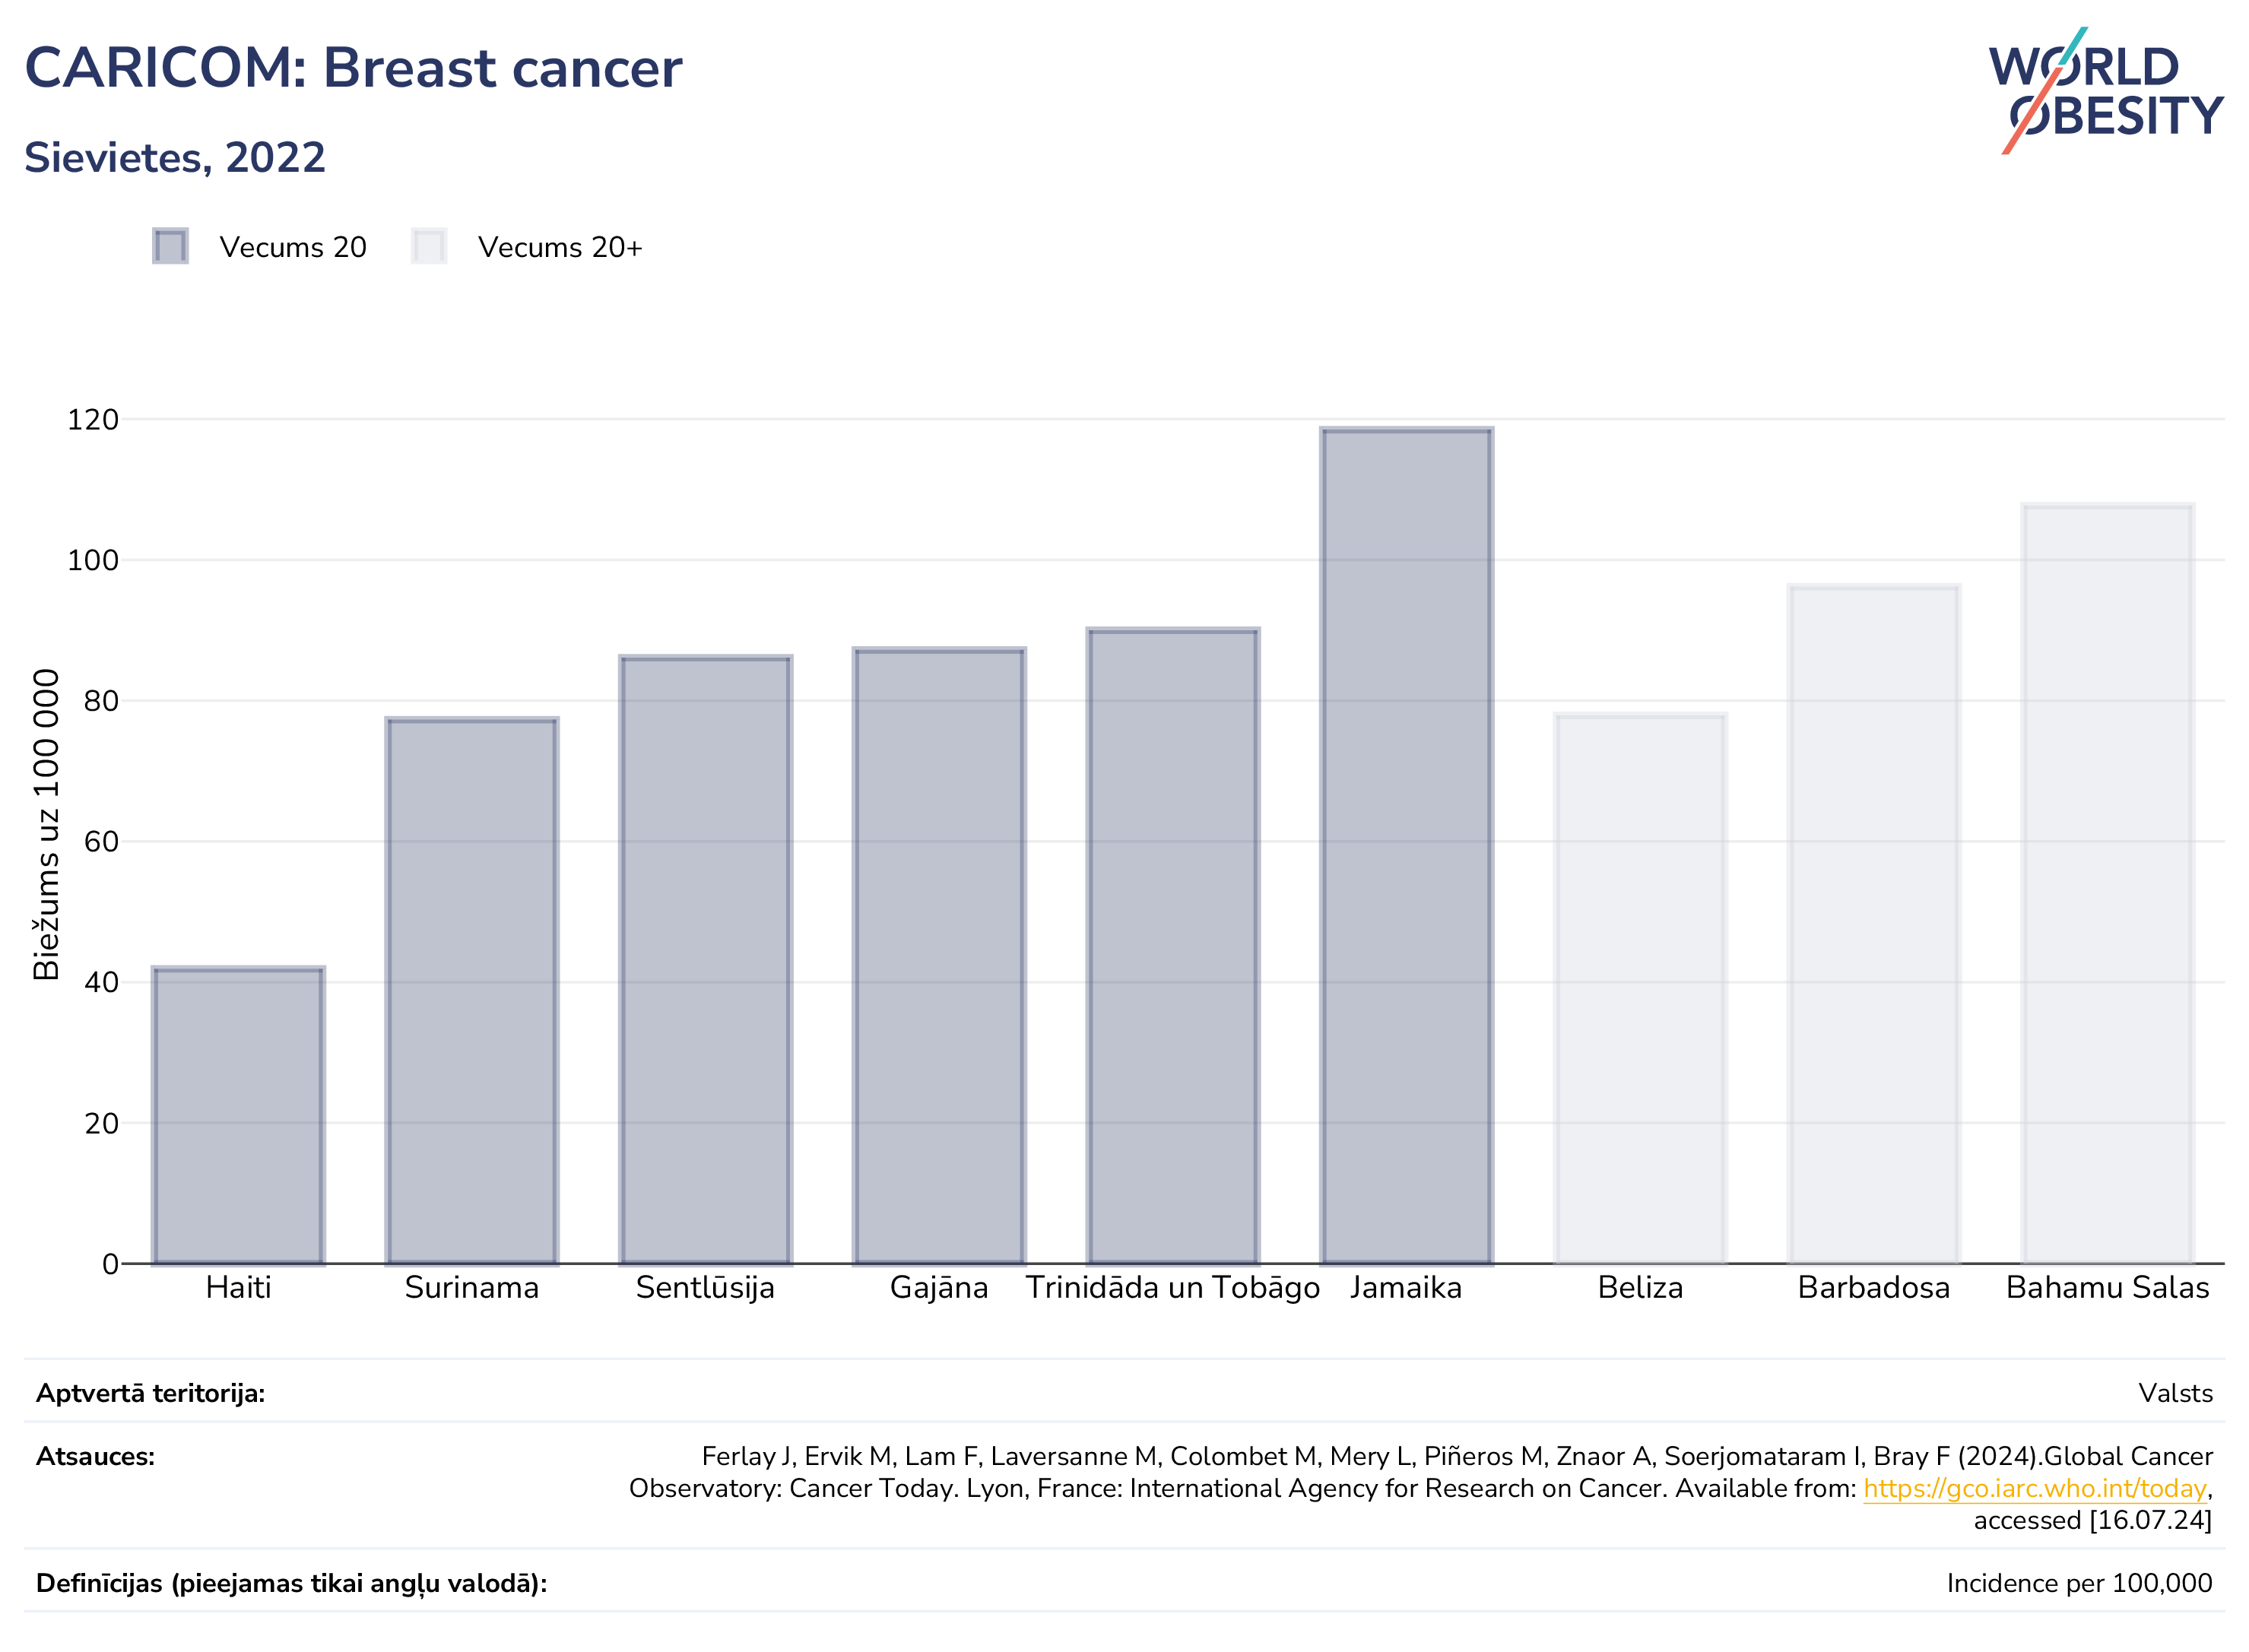Click the Sievietes, 2022 subtitle
The width and height of the screenshot is (2249, 1652).
click(175, 158)
